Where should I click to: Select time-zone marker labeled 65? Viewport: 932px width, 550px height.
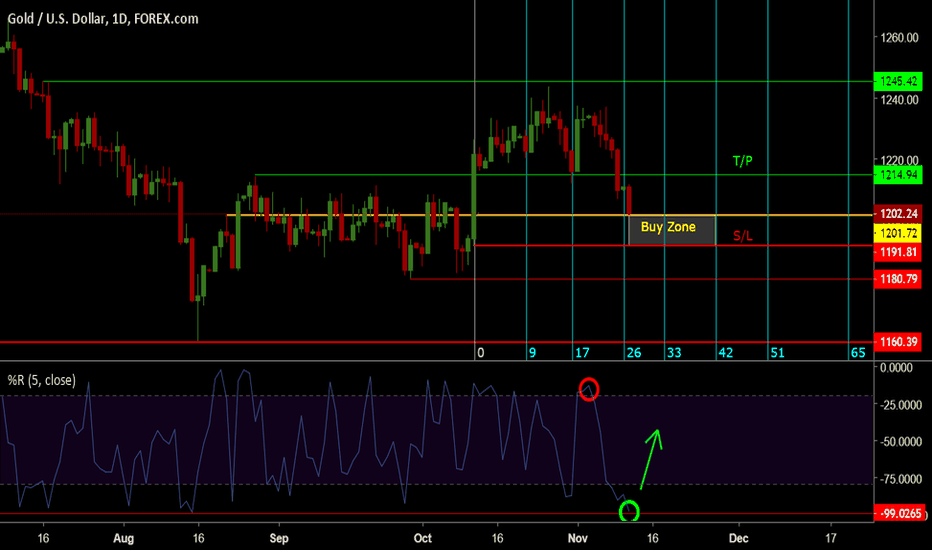click(858, 353)
